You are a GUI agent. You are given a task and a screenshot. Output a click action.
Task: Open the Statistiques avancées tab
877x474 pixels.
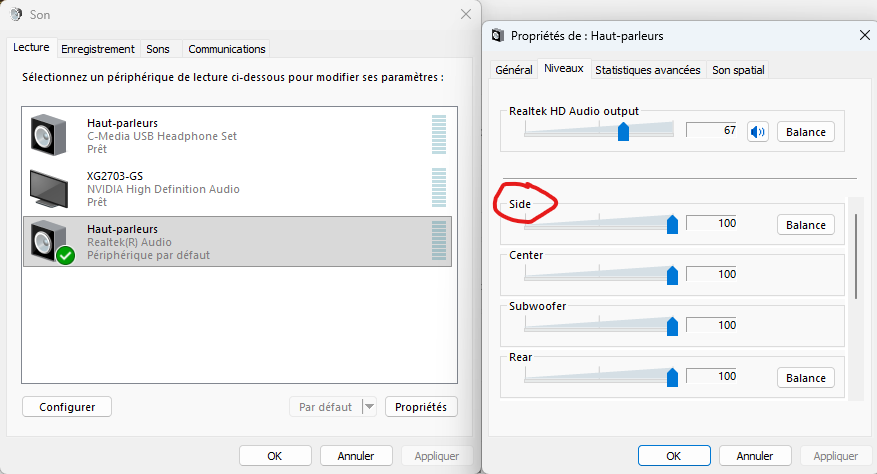pos(647,70)
